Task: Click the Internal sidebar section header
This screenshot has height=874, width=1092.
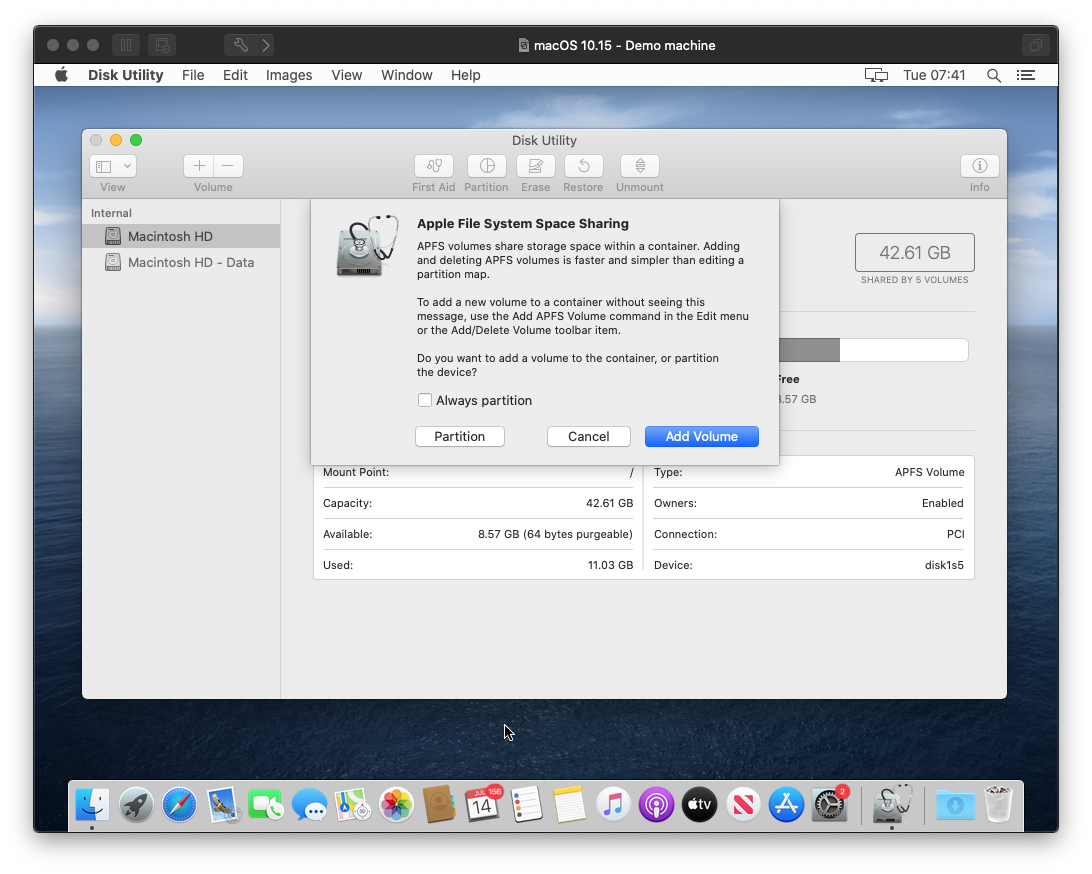Action: [x=111, y=213]
